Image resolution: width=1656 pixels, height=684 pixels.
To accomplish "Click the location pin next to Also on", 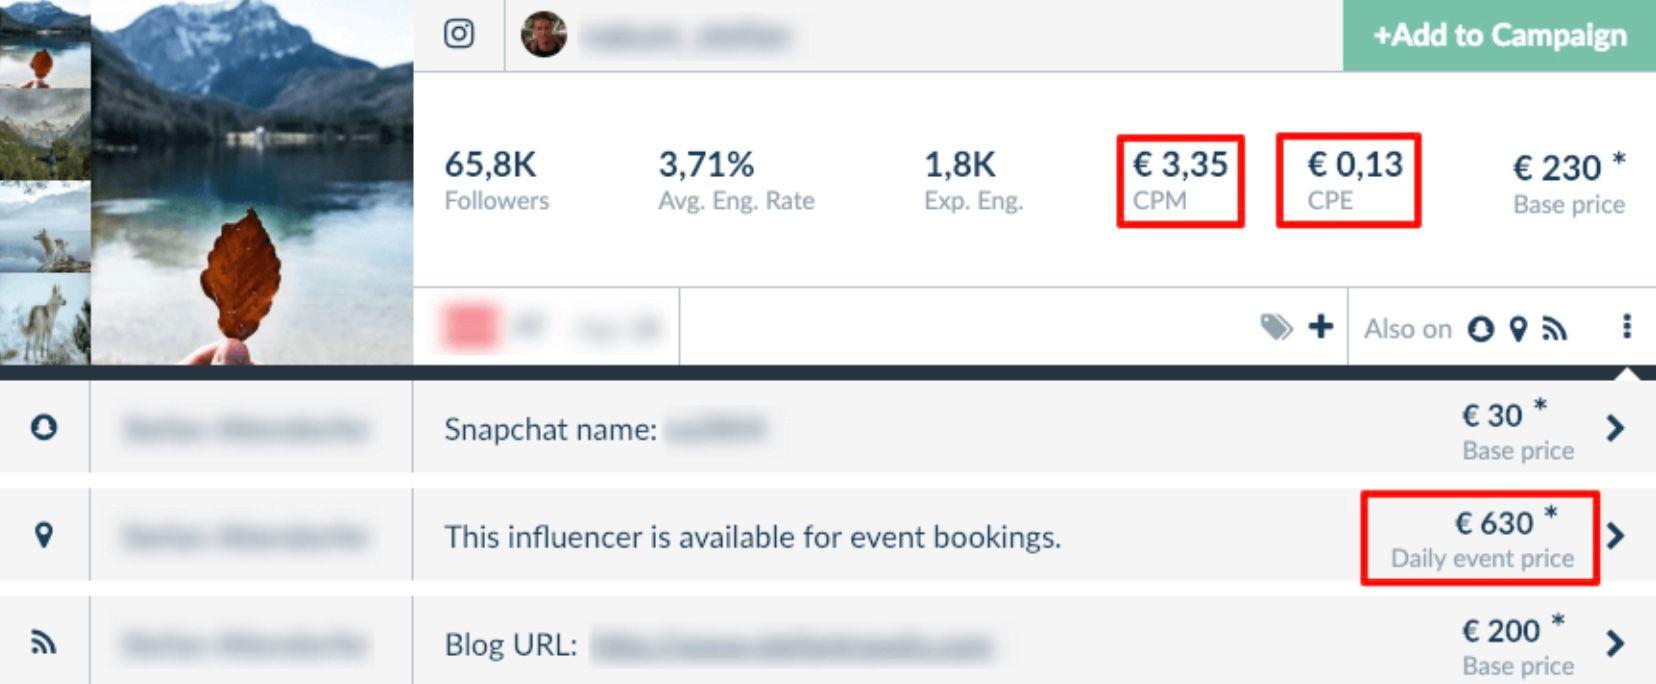I will 1519,328.
